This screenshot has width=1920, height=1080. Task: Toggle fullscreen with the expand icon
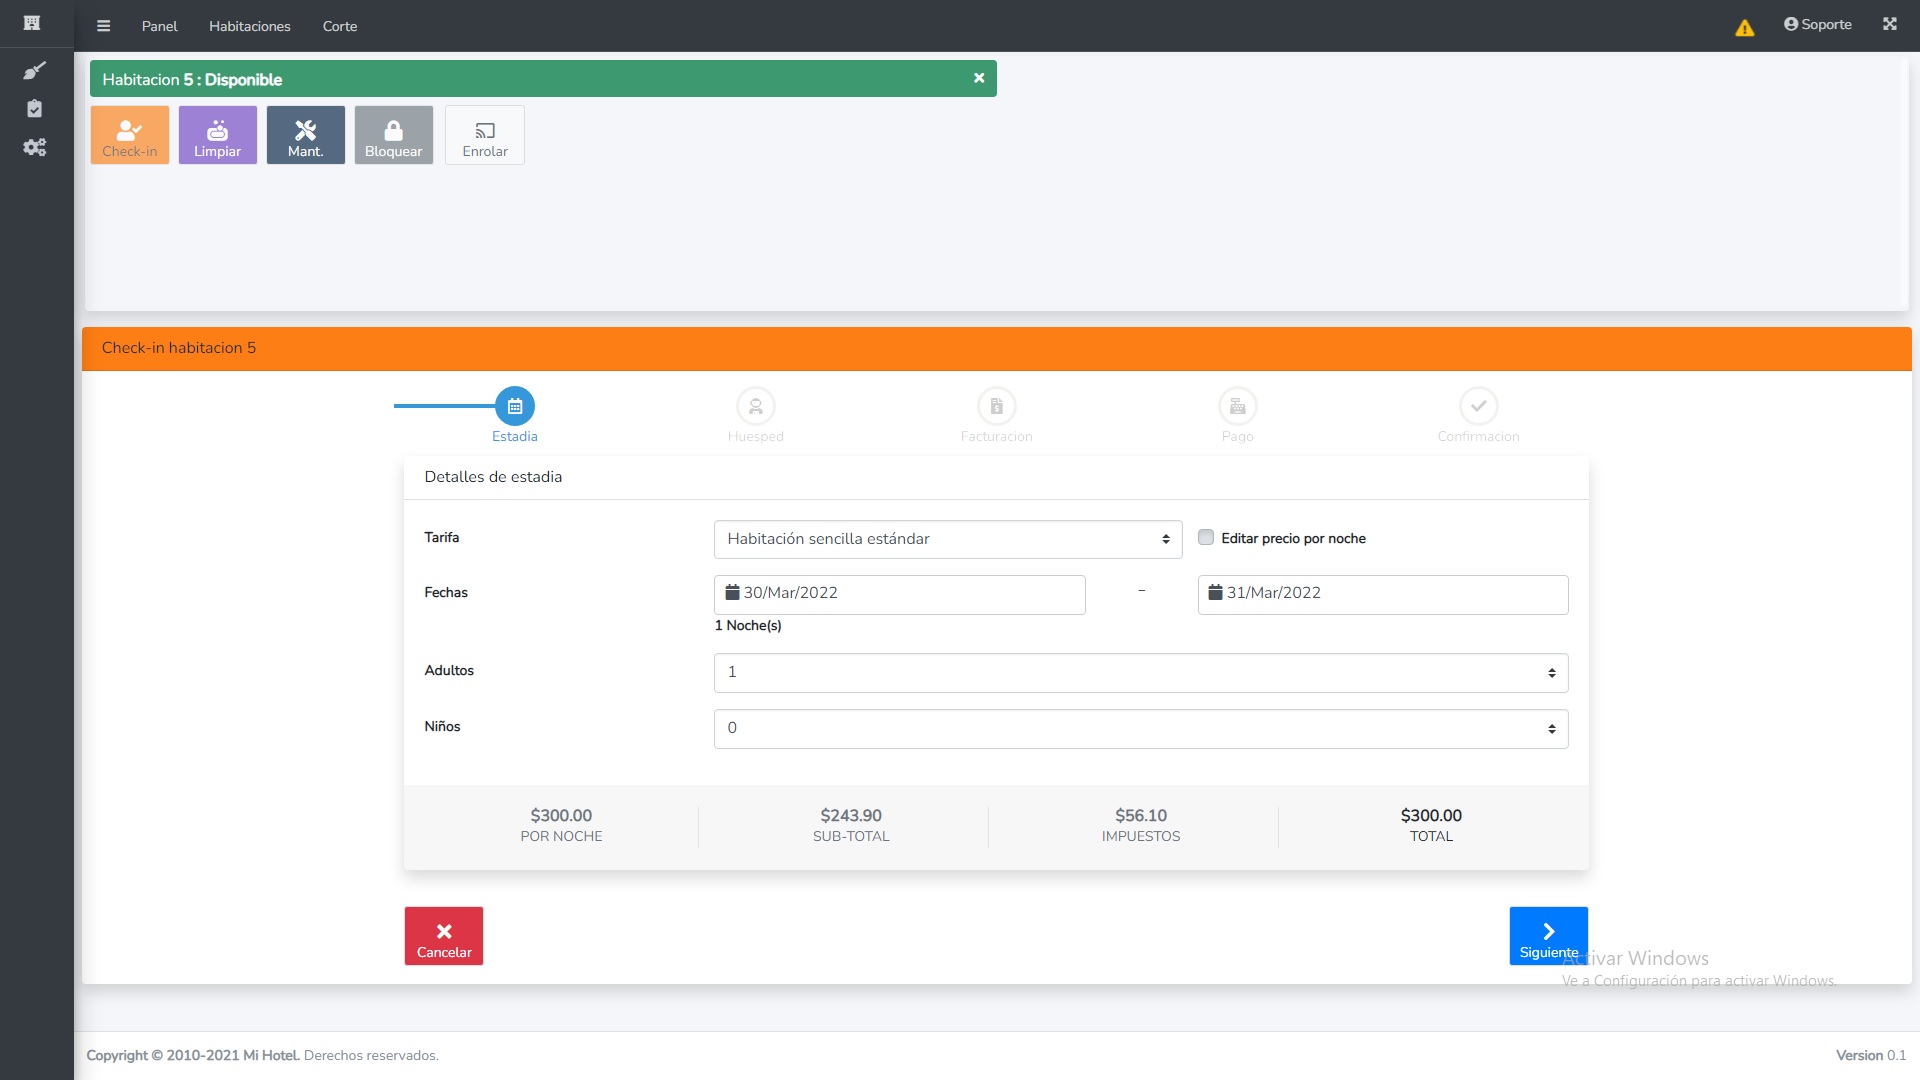click(x=1889, y=24)
